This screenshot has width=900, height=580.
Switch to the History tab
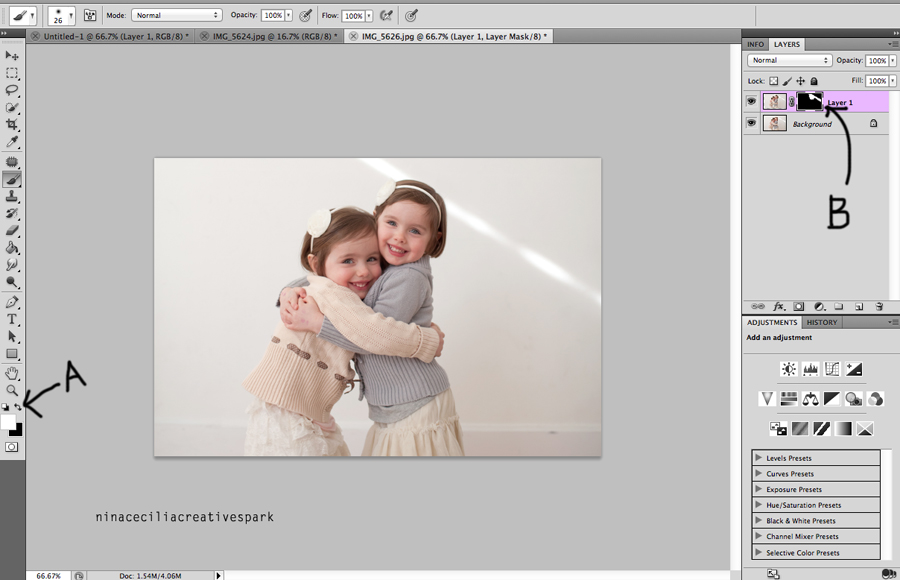tap(821, 323)
